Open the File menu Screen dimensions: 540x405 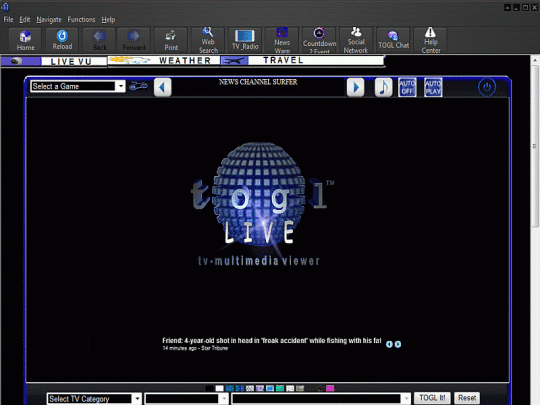point(8,20)
